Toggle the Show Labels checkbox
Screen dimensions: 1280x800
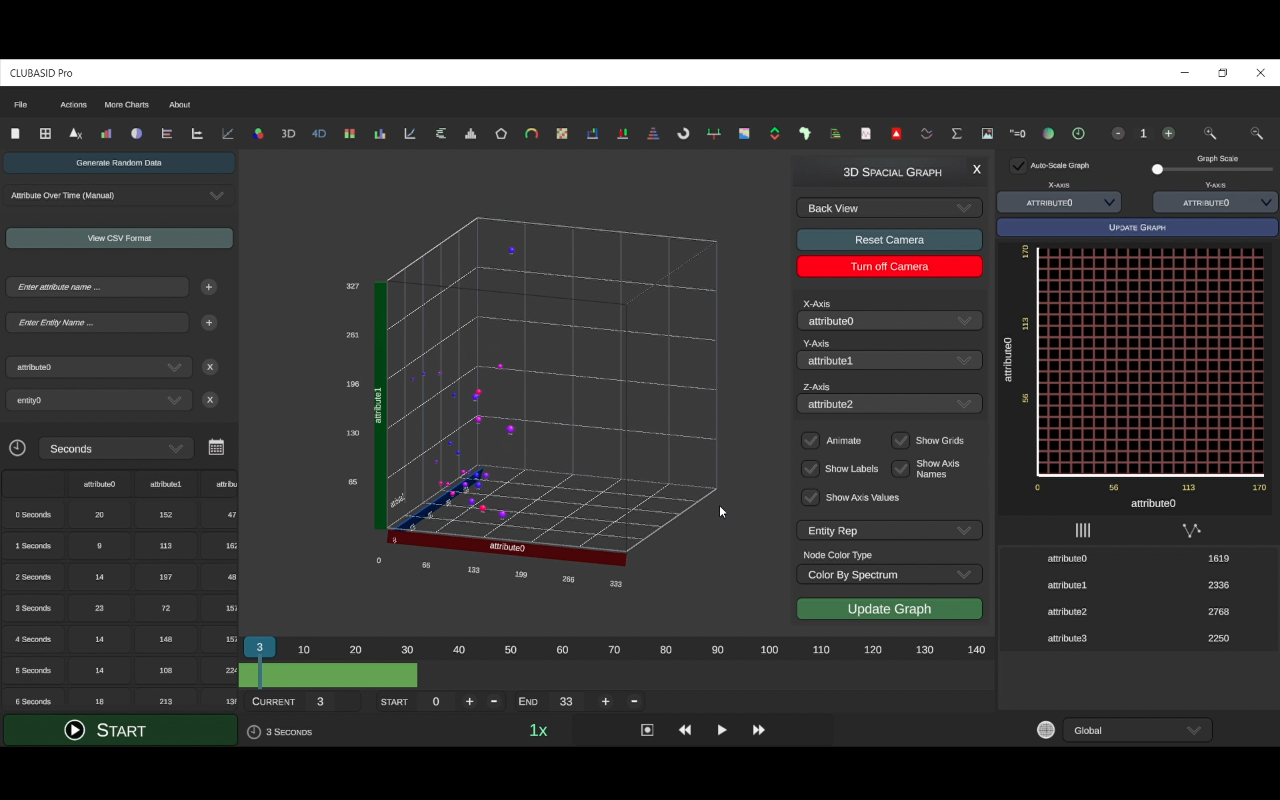[x=811, y=468]
